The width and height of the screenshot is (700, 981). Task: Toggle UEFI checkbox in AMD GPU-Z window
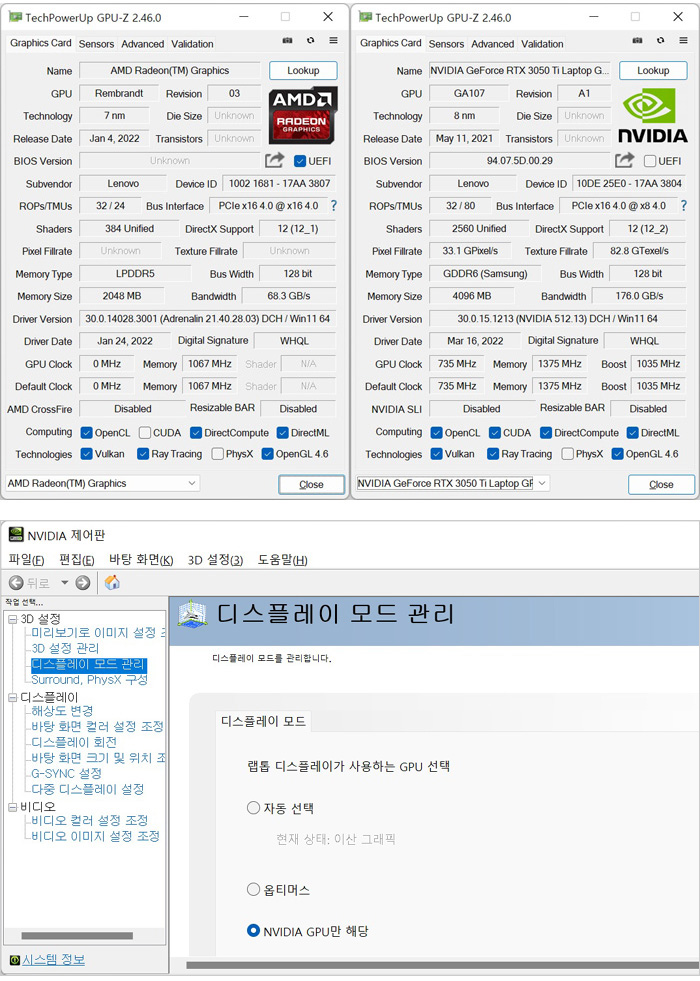click(x=300, y=161)
